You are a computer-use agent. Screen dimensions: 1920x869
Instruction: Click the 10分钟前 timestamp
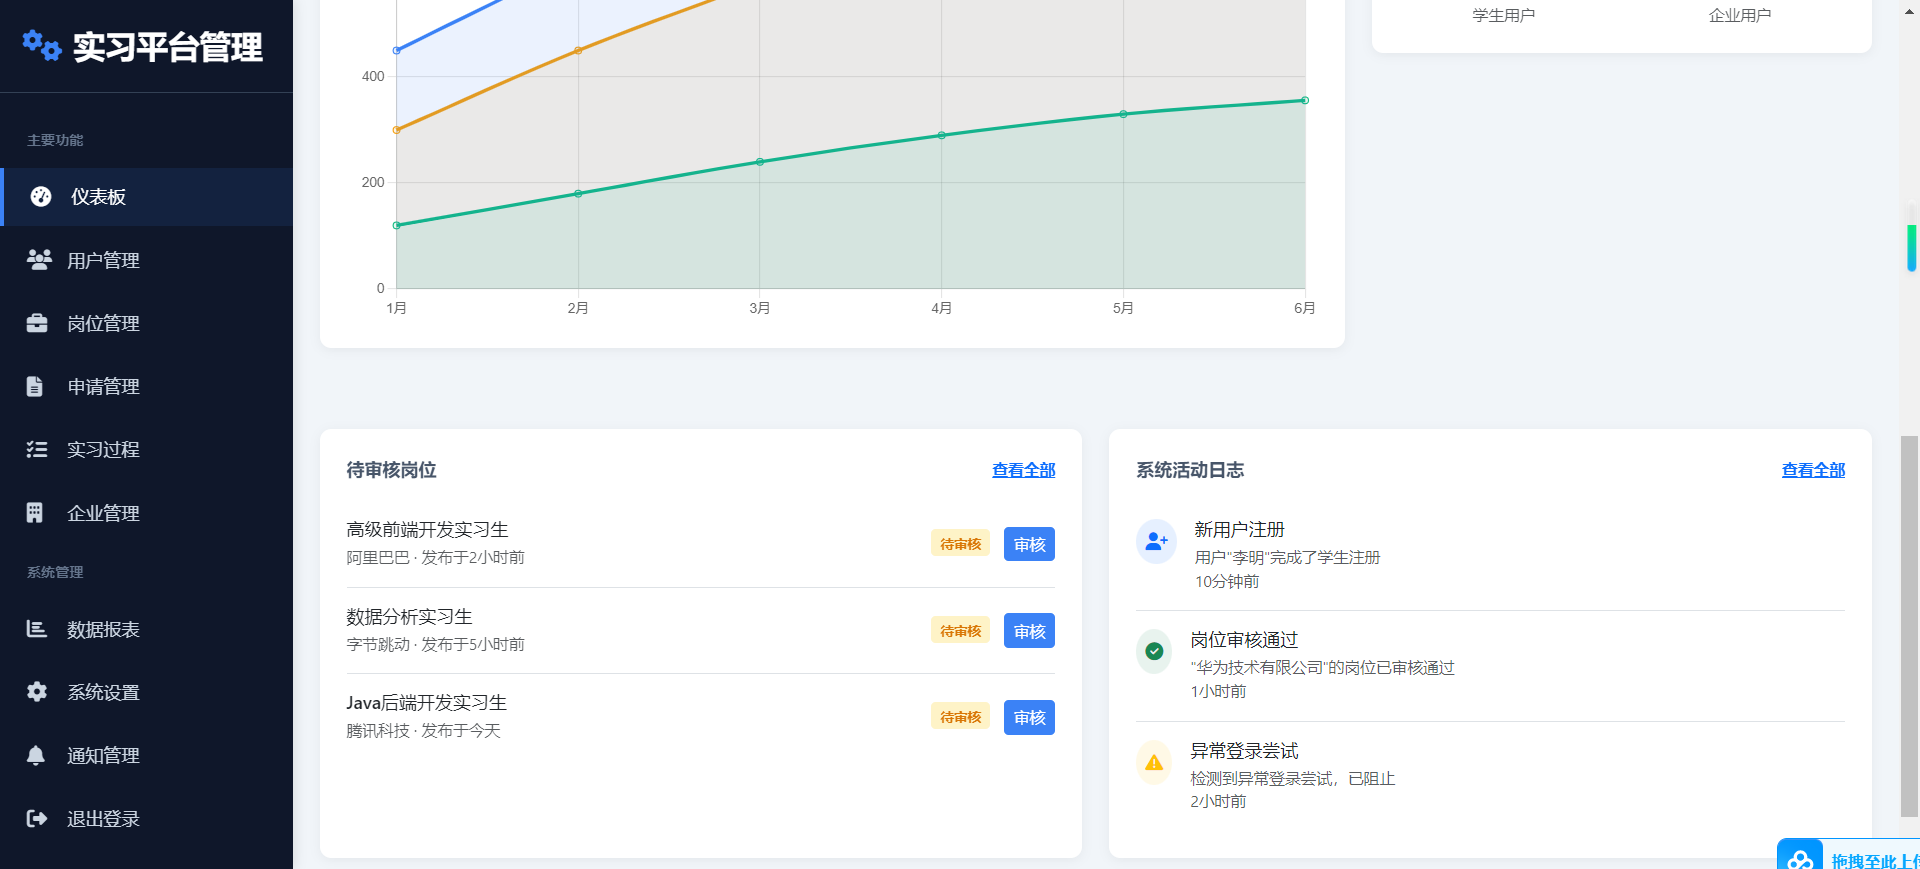coord(1227,581)
